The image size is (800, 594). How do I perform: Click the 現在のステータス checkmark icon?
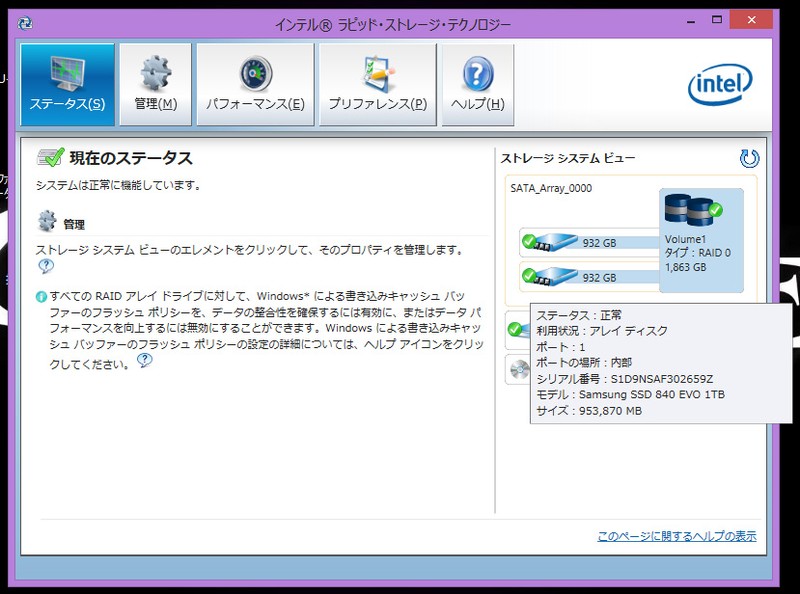click(51, 157)
